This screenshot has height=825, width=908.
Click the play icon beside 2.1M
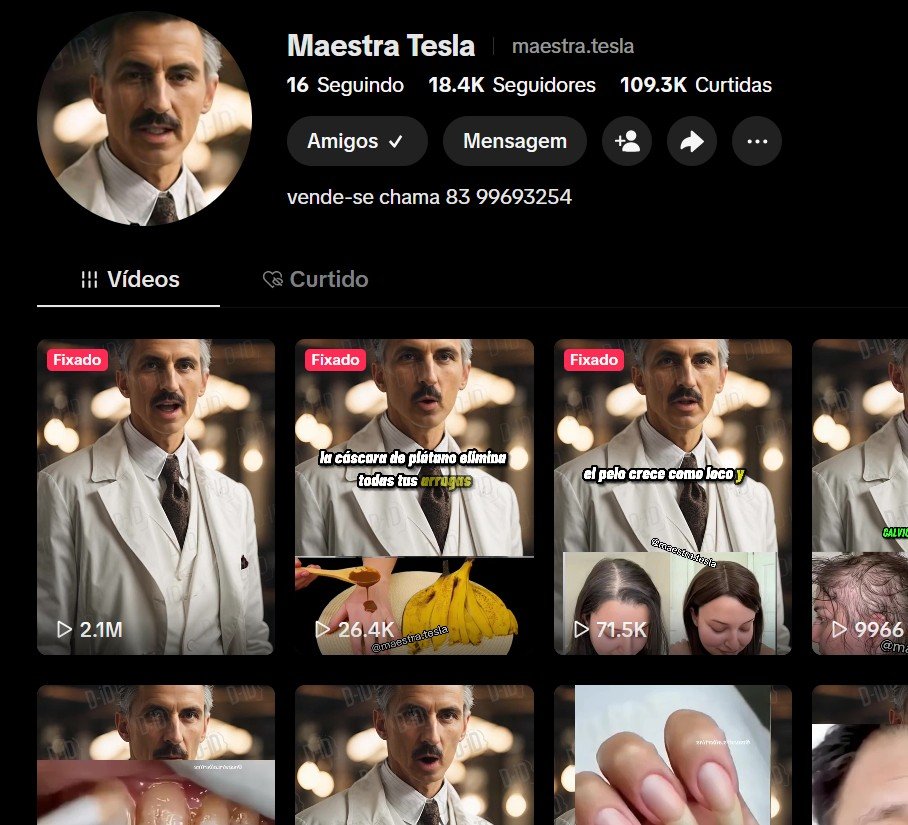(x=64, y=630)
